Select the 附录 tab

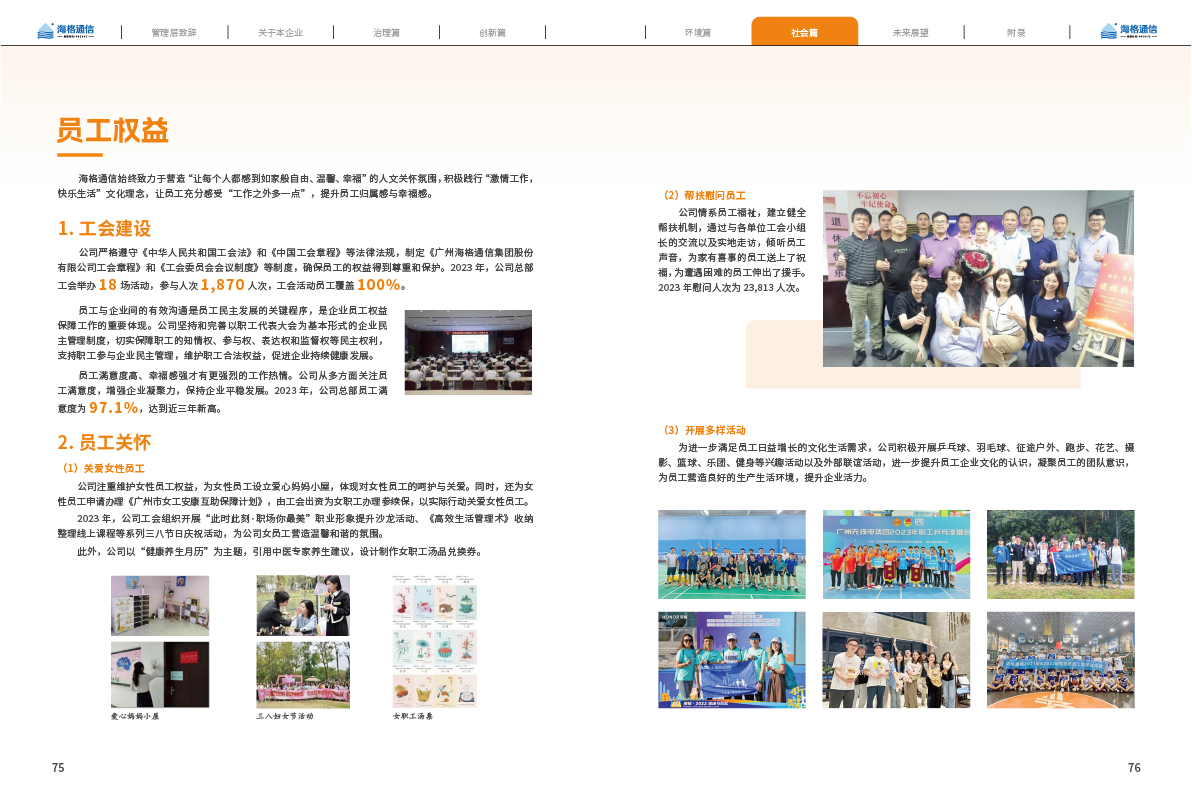[1017, 32]
